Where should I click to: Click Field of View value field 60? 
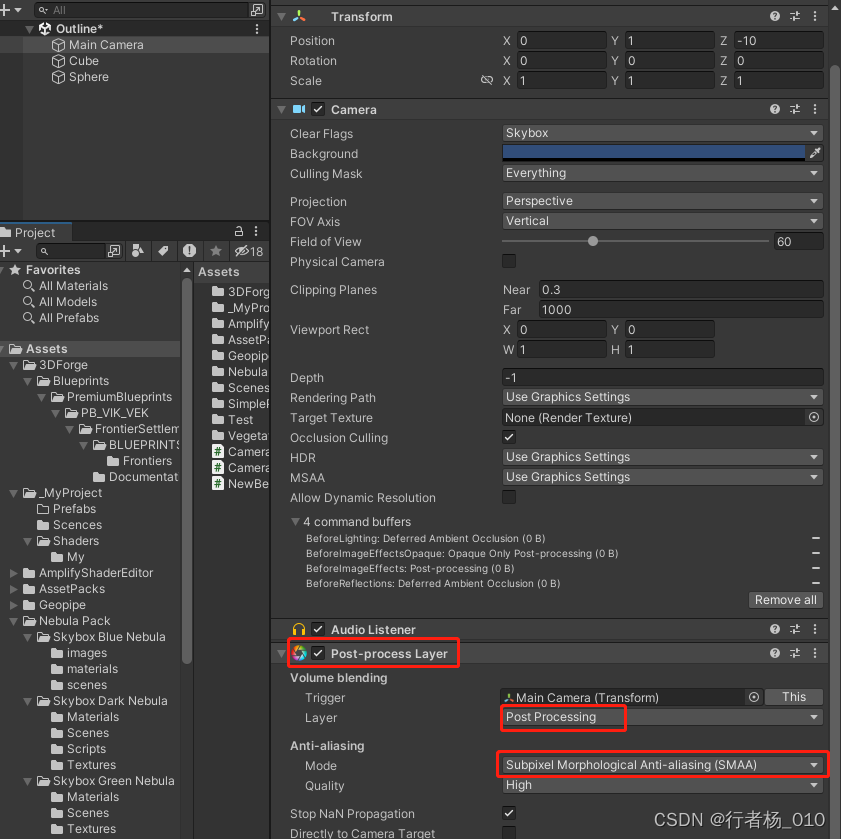pos(799,241)
